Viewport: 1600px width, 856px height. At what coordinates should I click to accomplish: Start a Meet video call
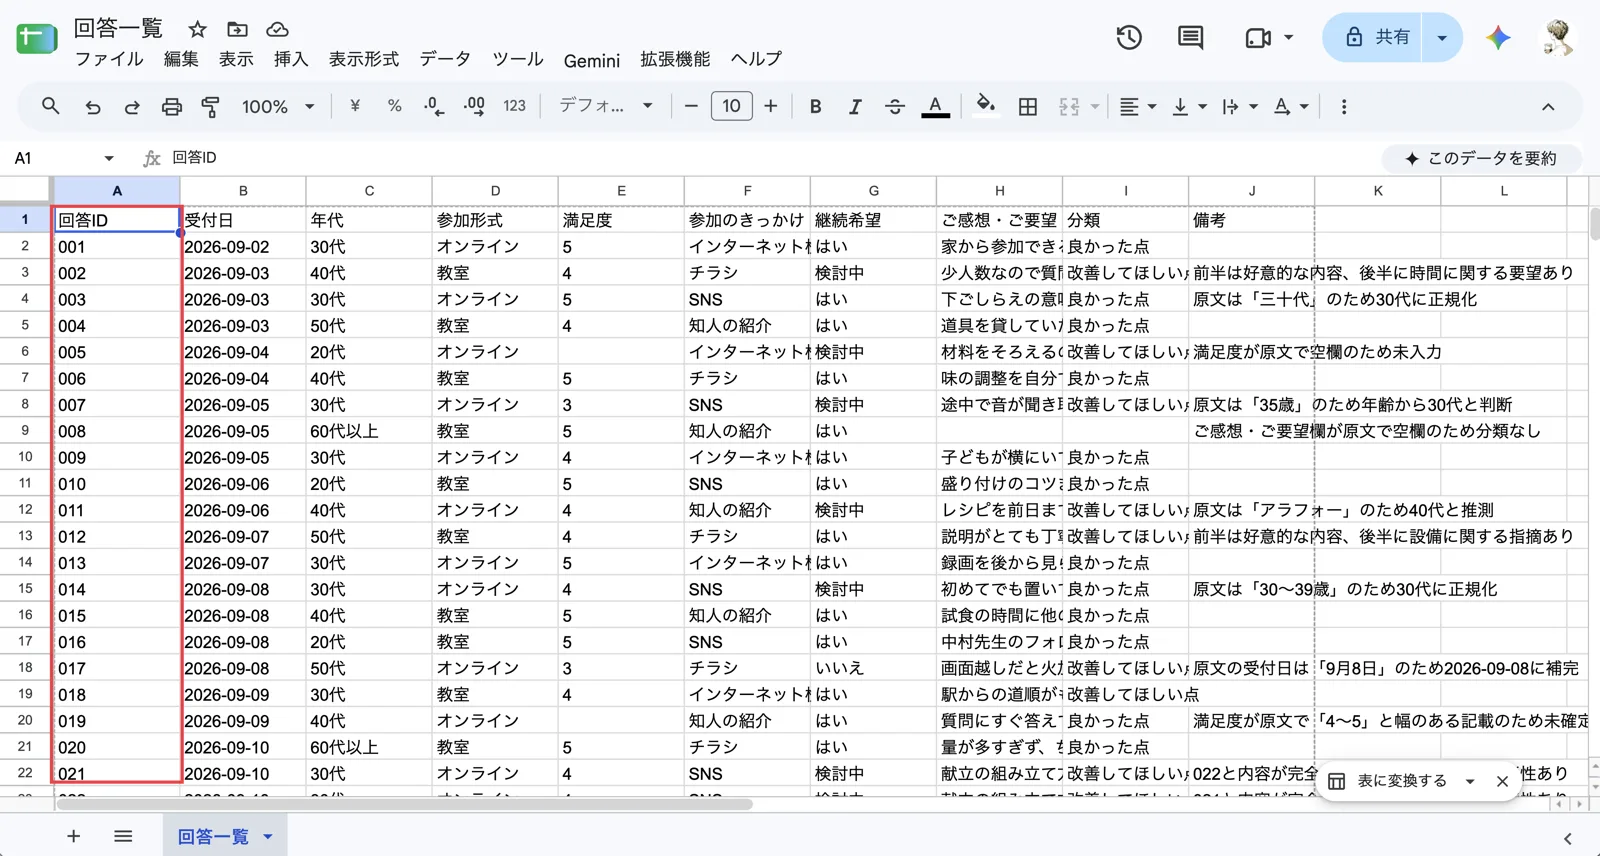click(1258, 38)
